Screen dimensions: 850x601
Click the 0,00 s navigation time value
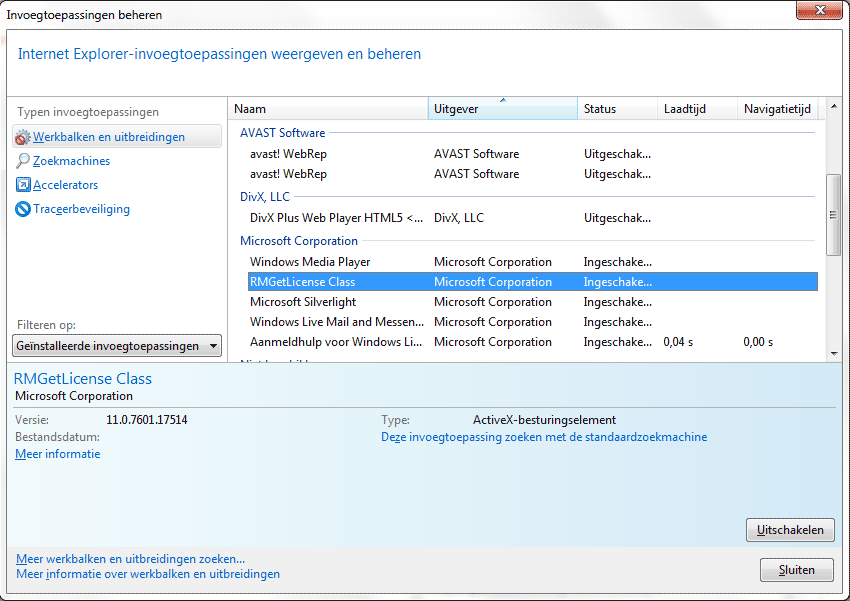tap(758, 342)
